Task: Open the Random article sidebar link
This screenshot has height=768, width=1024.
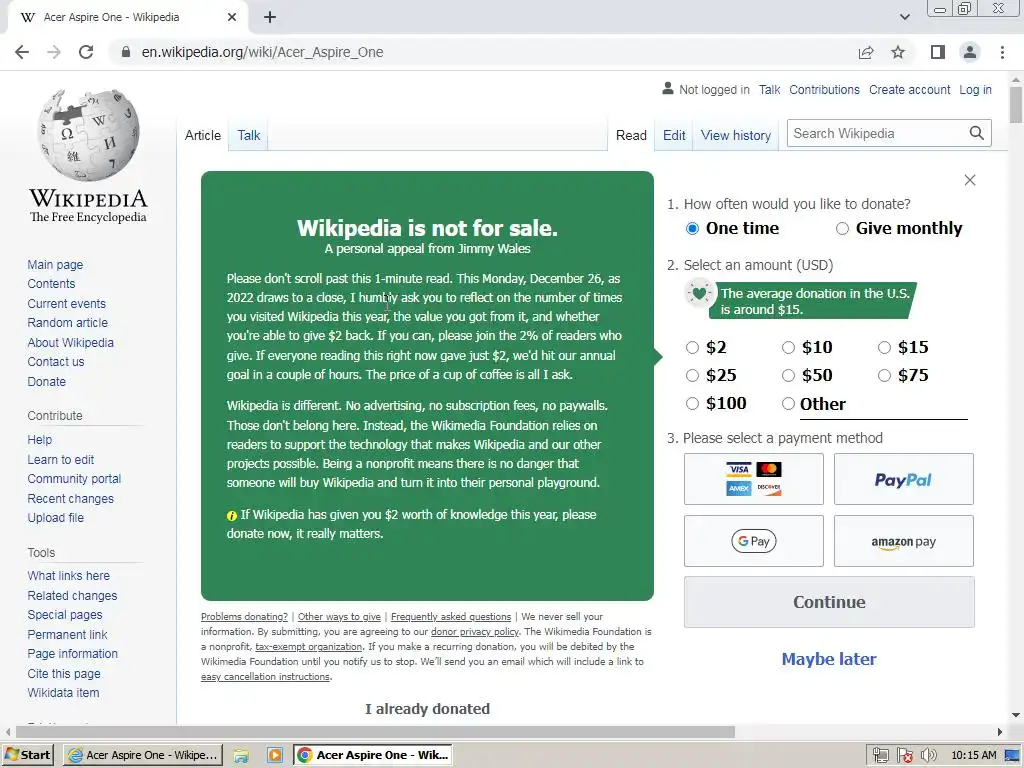Action: click(67, 323)
